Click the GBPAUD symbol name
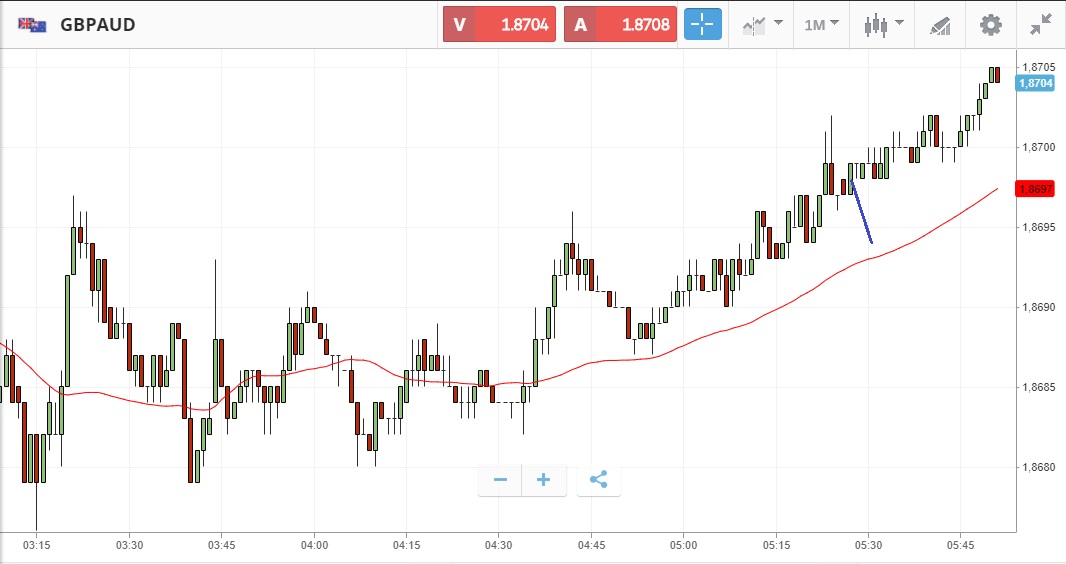1066x564 pixels. (x=98, y=24)
